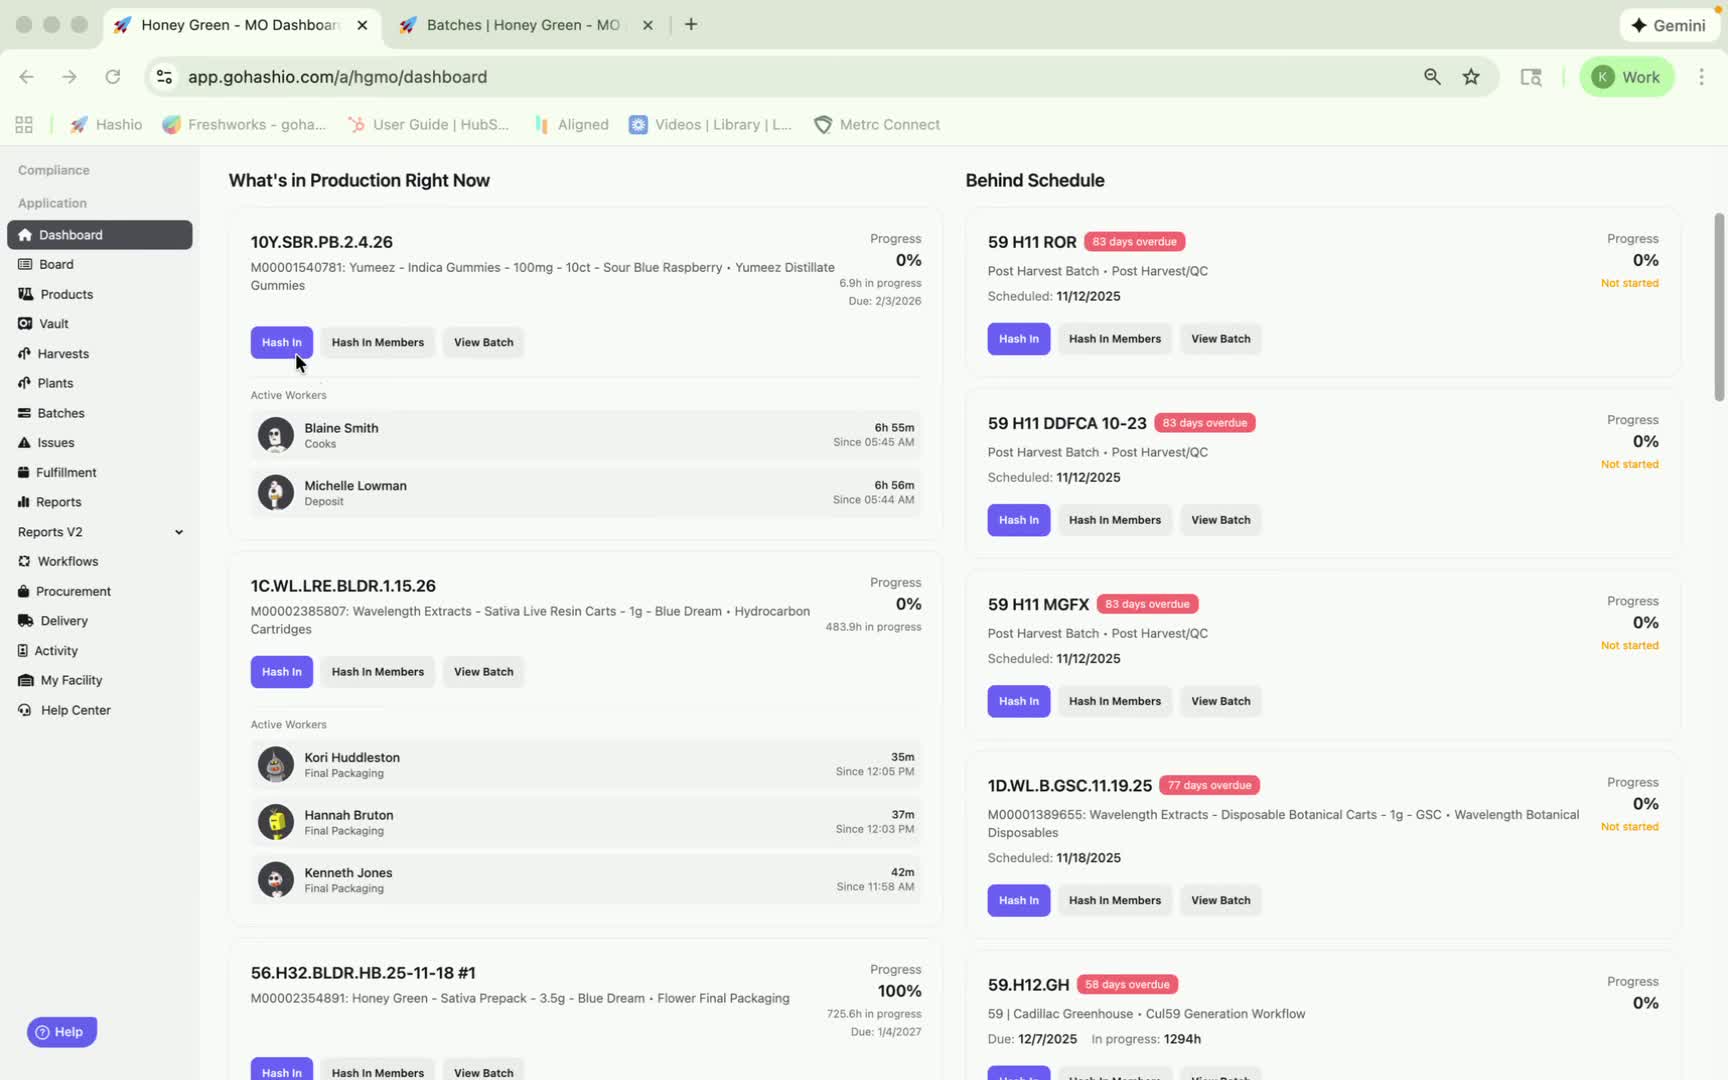Viewport: 1728px width, 1080px height.
Task: Click the Delivery truck icon
Action: click(25, 621)
